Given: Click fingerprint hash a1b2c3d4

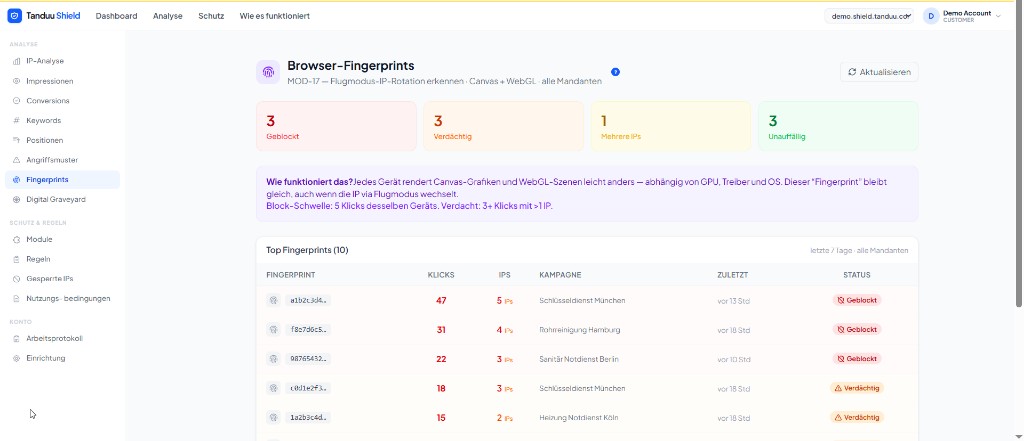Looking at the screenshot, I should (308, 301).
